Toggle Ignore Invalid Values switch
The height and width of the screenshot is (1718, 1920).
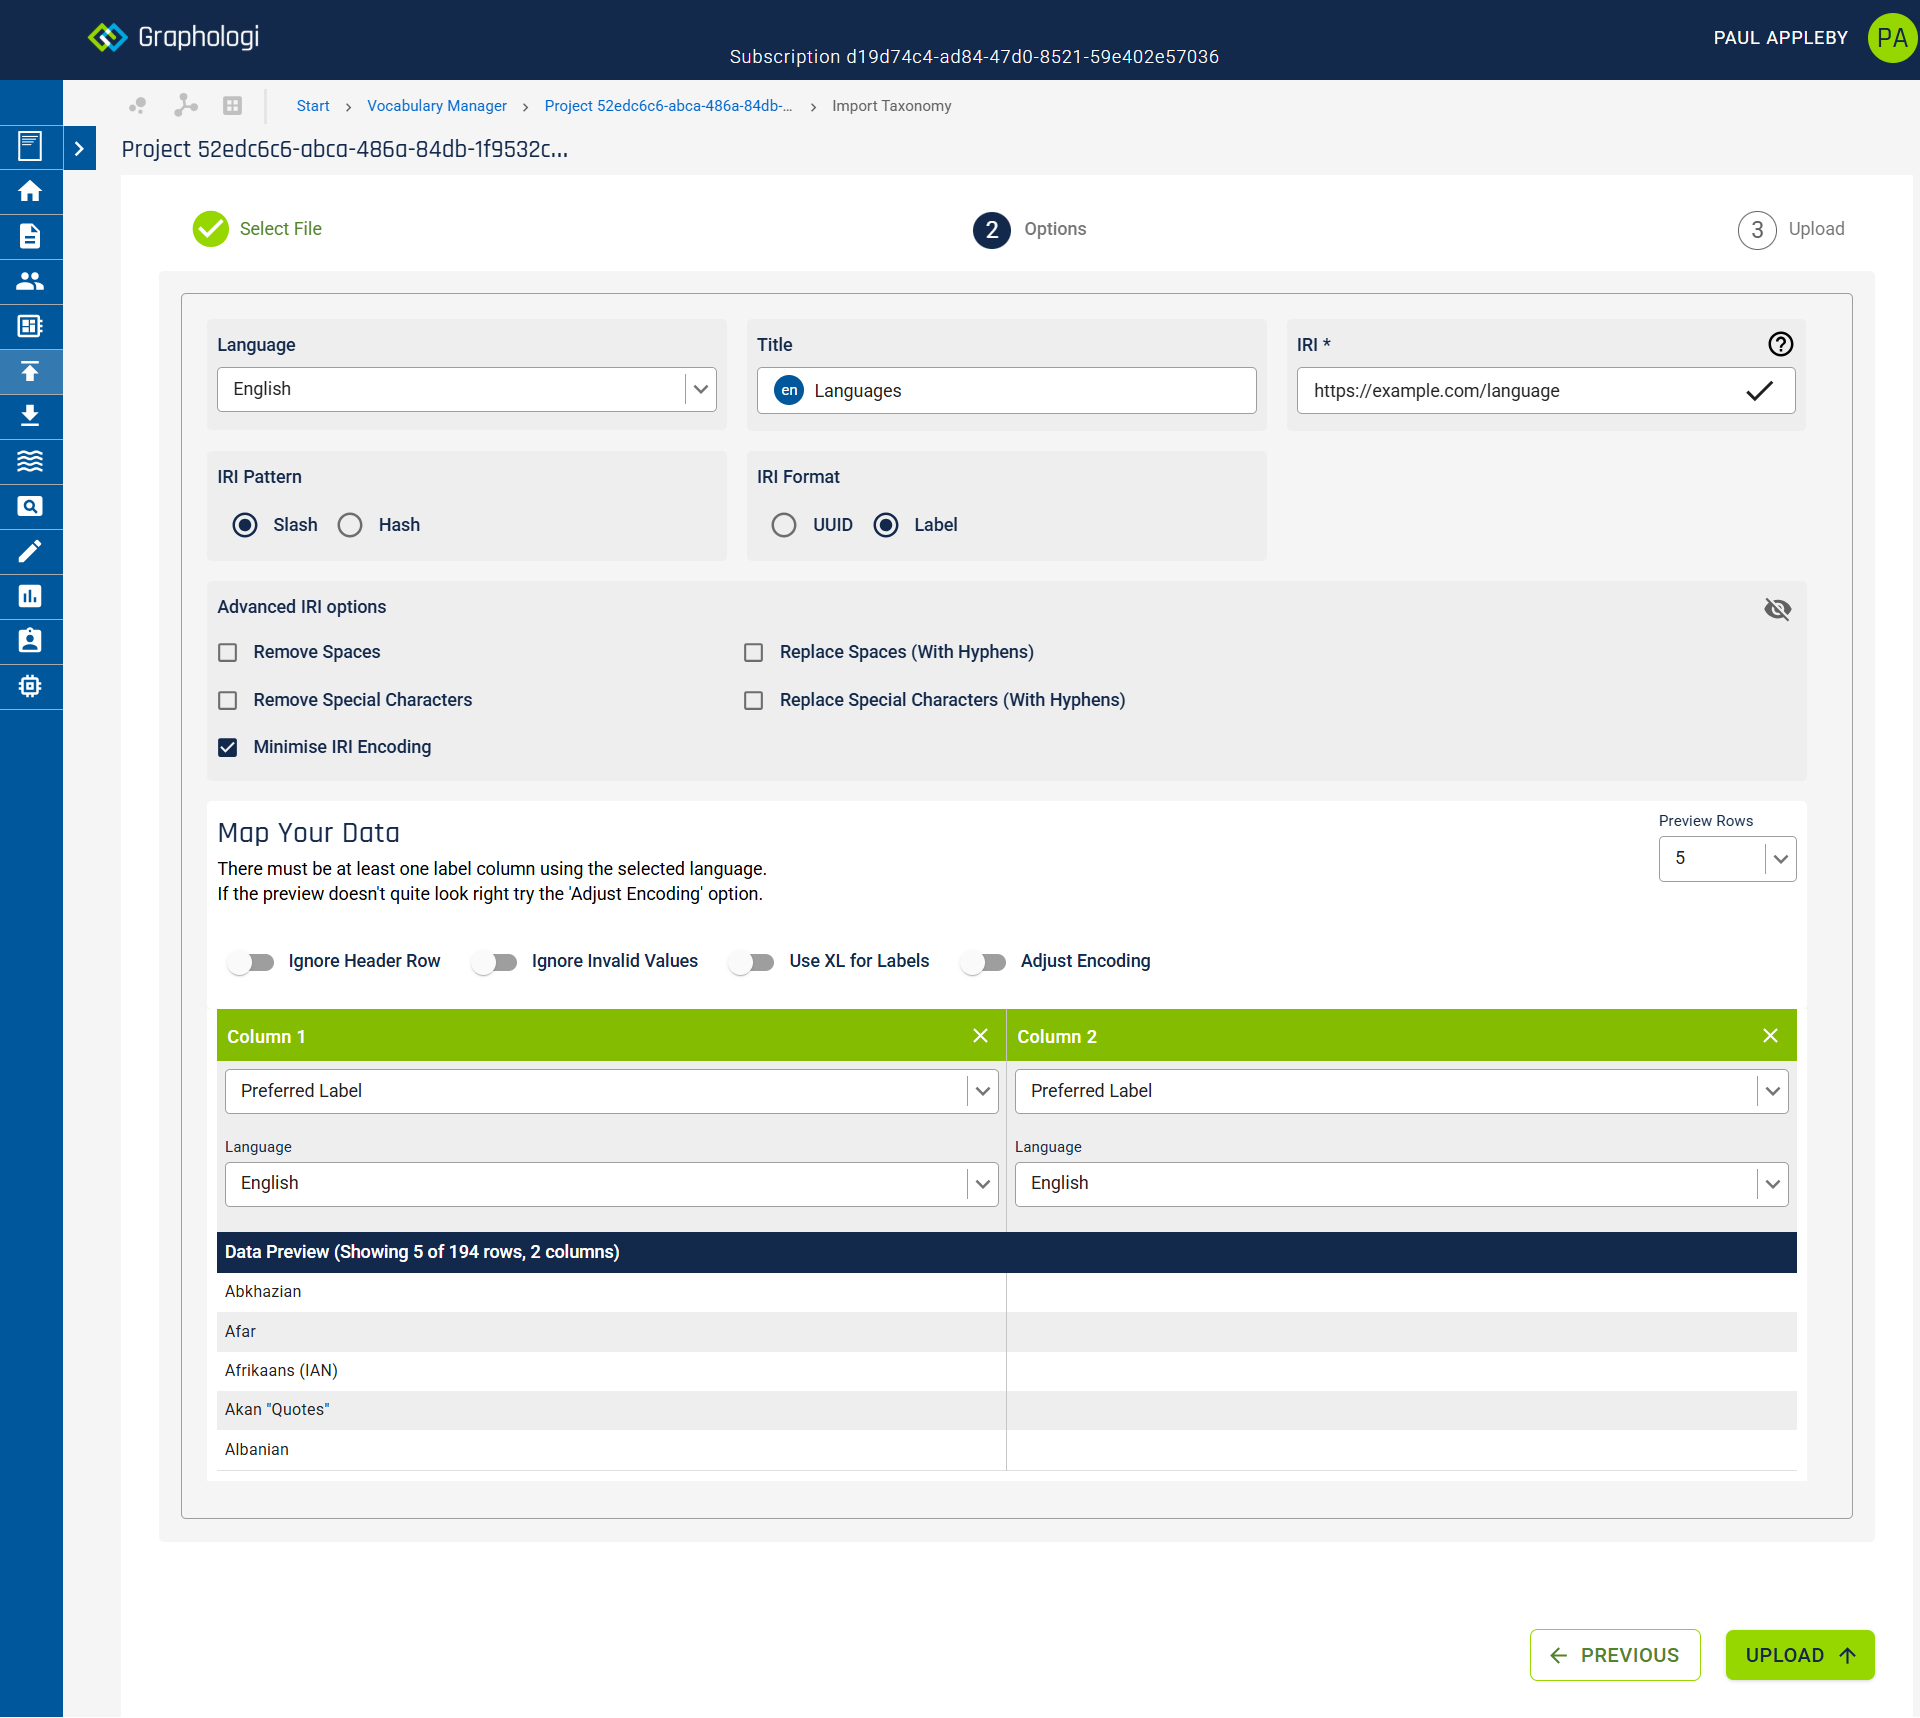click(x=495, y=962)
